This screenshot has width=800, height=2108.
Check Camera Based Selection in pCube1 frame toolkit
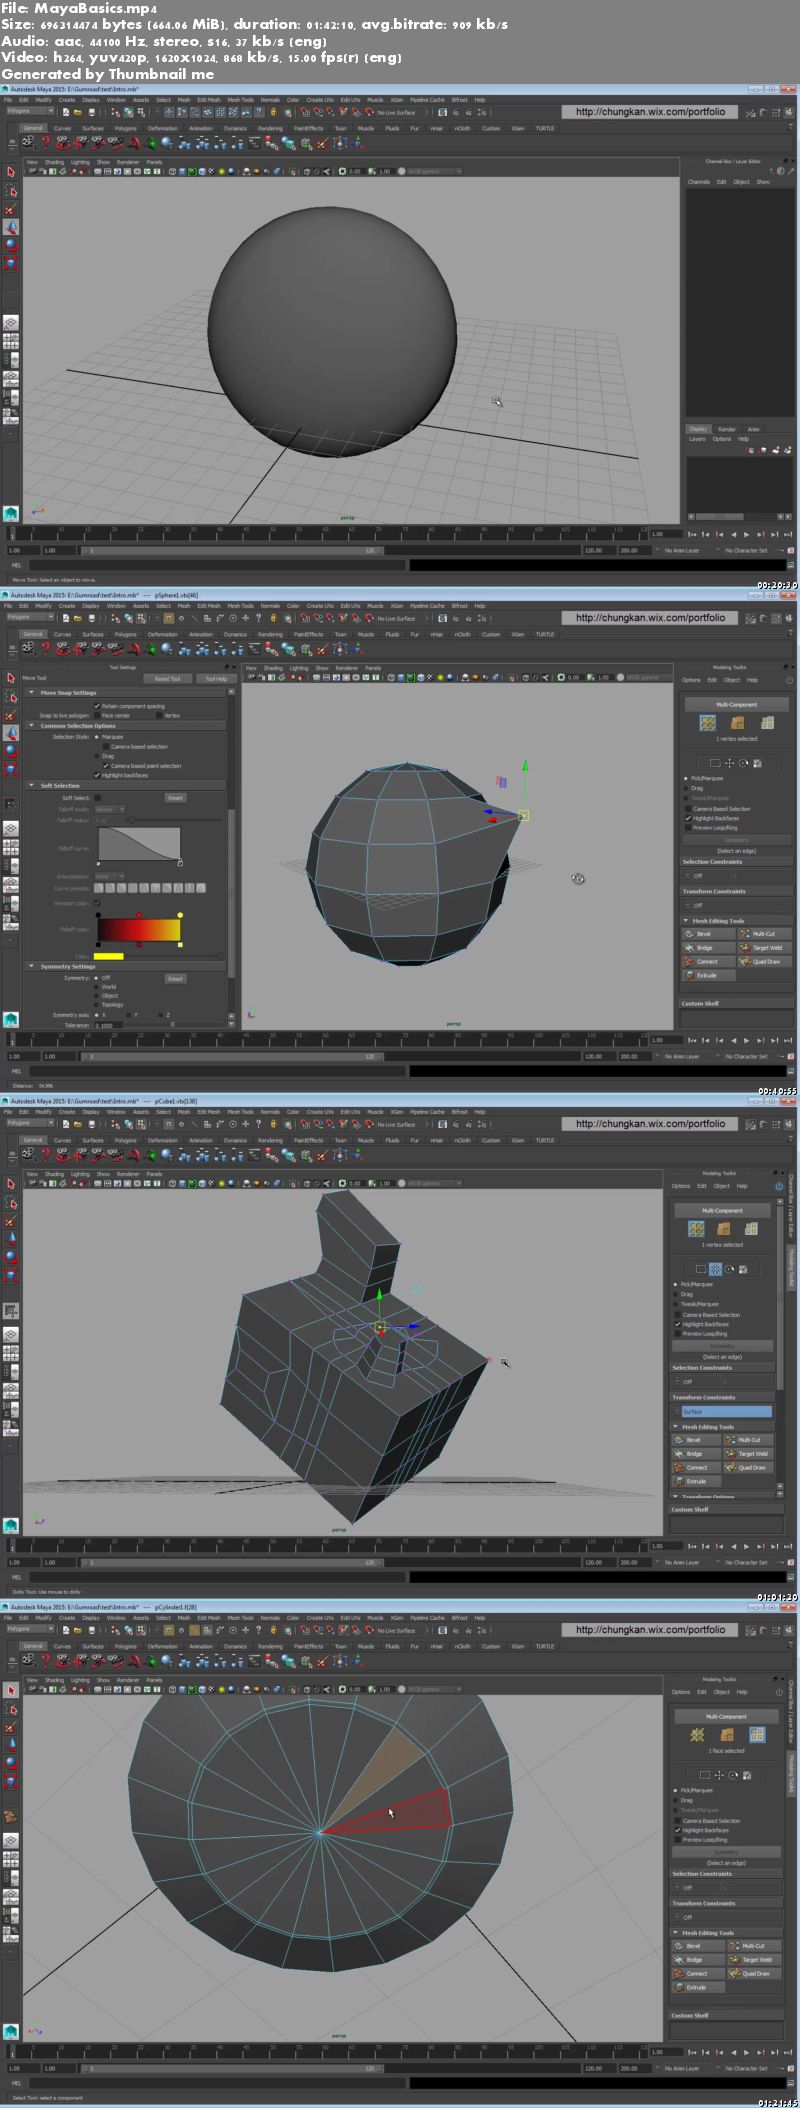click(x=678, y=1315)
